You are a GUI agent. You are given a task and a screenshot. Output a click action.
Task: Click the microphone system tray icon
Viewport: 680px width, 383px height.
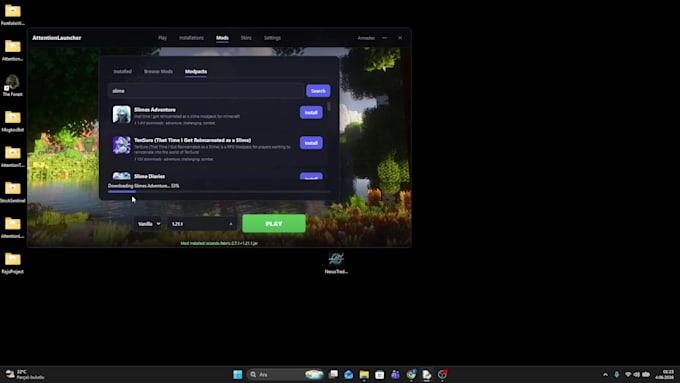click(x=617, y=374)
